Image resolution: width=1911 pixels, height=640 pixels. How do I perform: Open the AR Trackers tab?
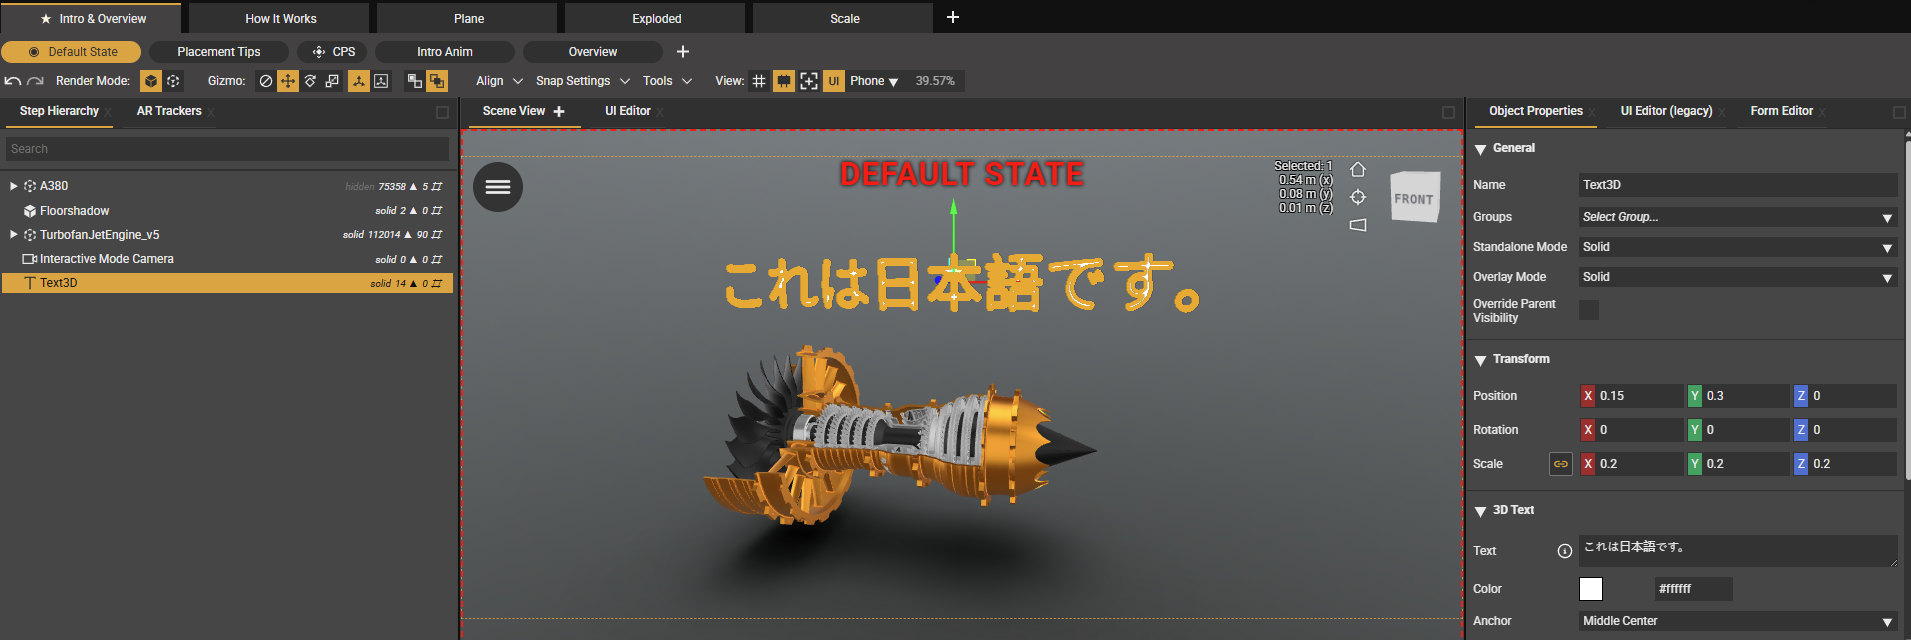click(169, 111)
